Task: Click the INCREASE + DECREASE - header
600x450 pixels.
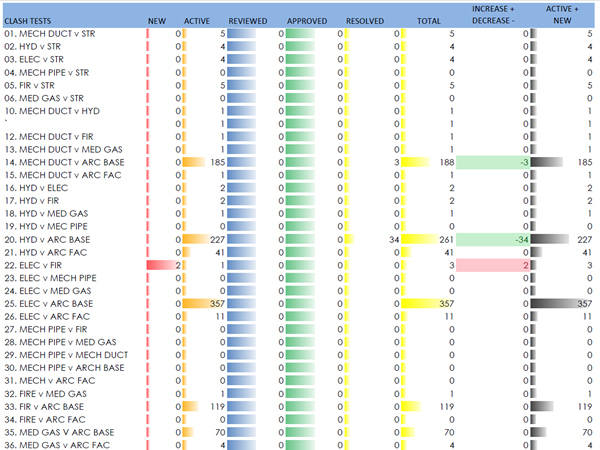Action: [495, 14]
